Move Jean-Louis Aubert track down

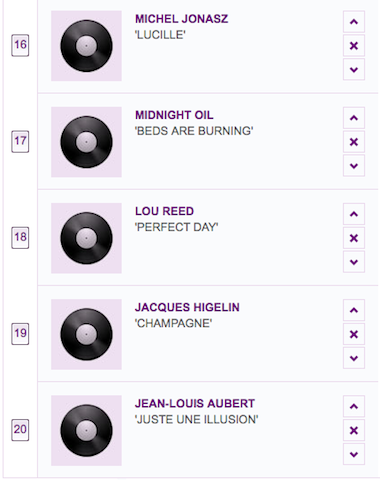pos(354,454)
